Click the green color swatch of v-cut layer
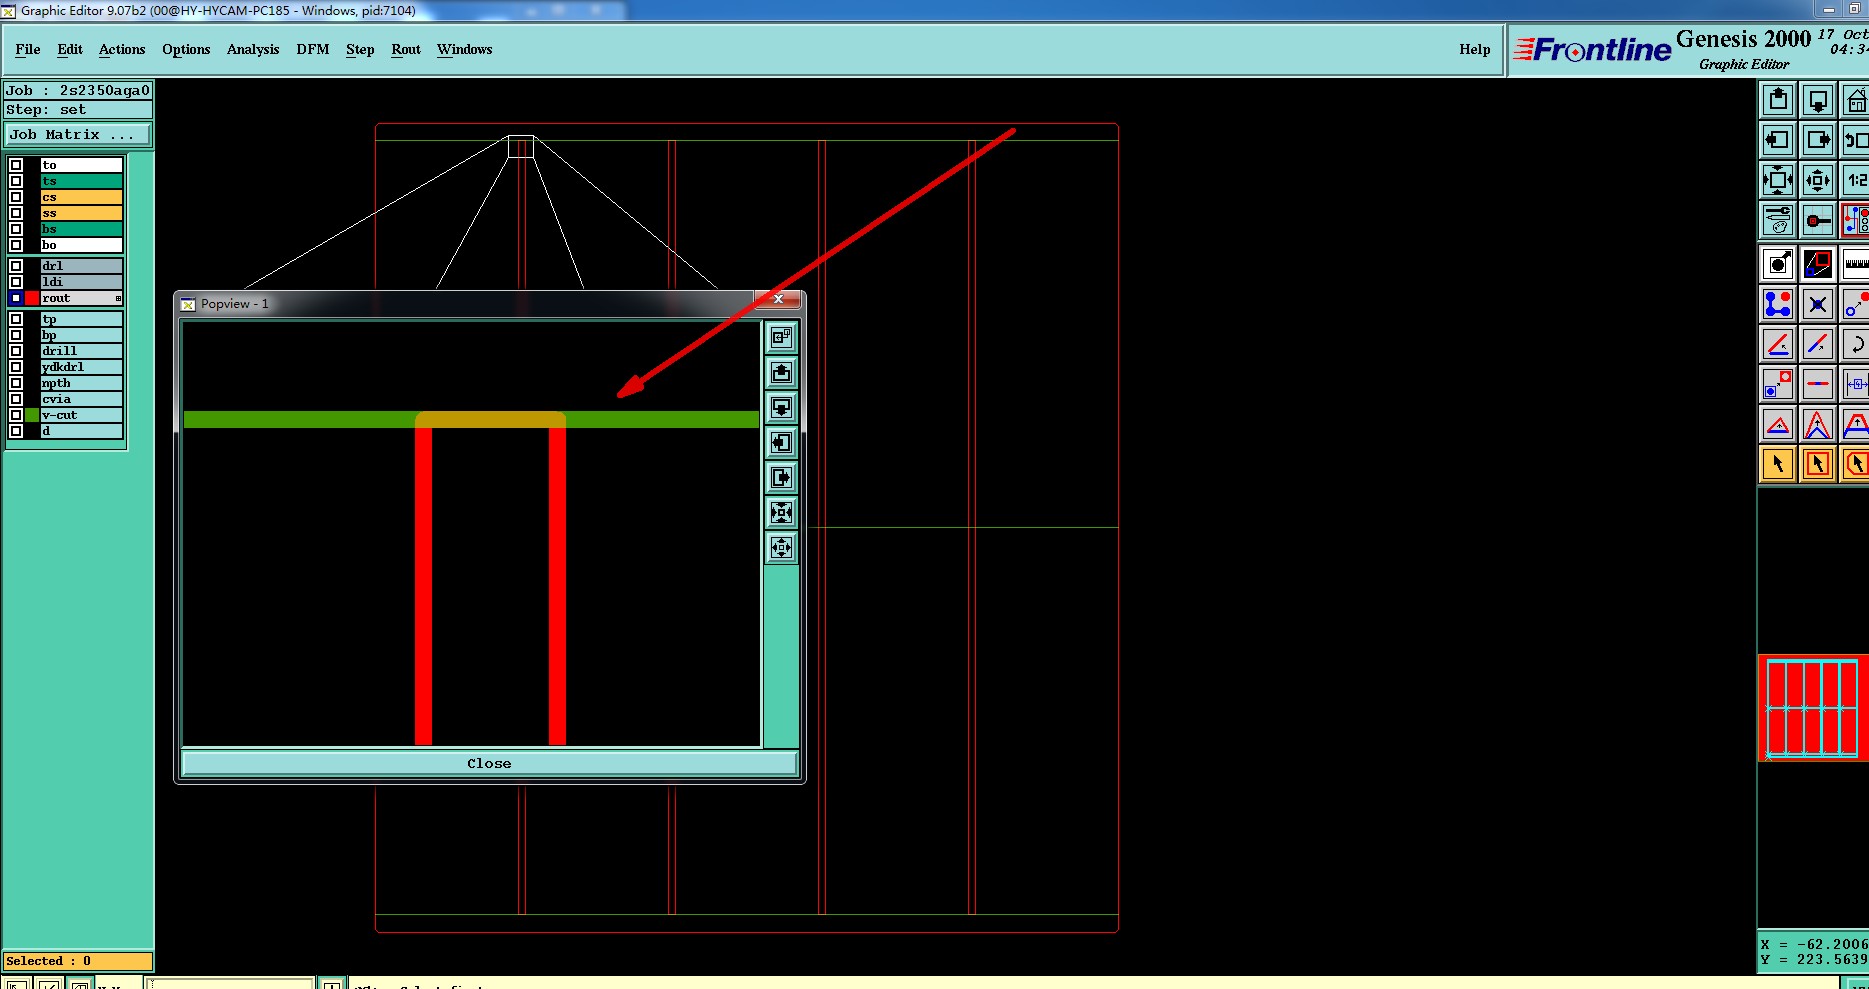 (x=32, y=415)
